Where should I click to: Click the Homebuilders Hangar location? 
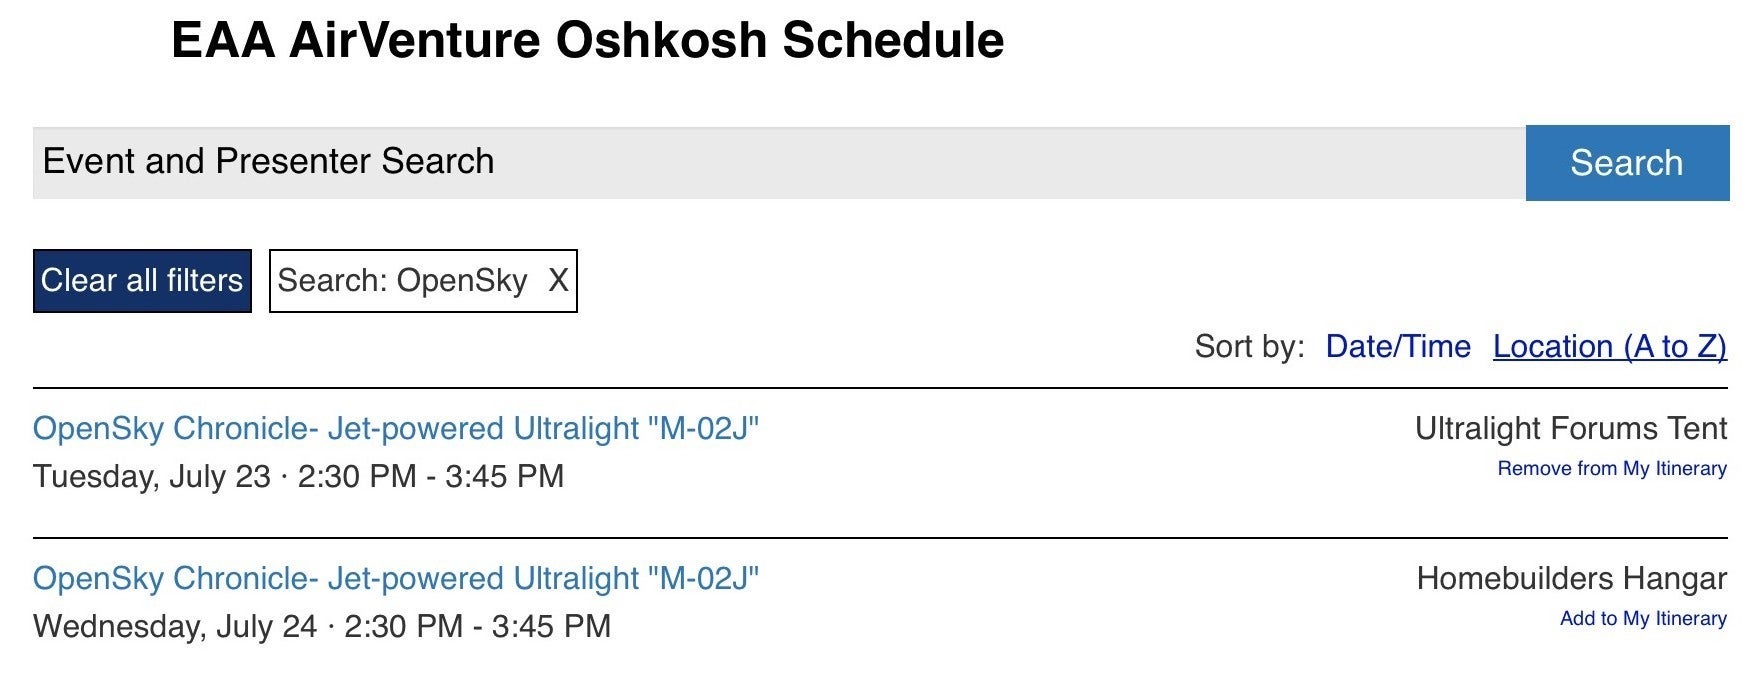1571,579
